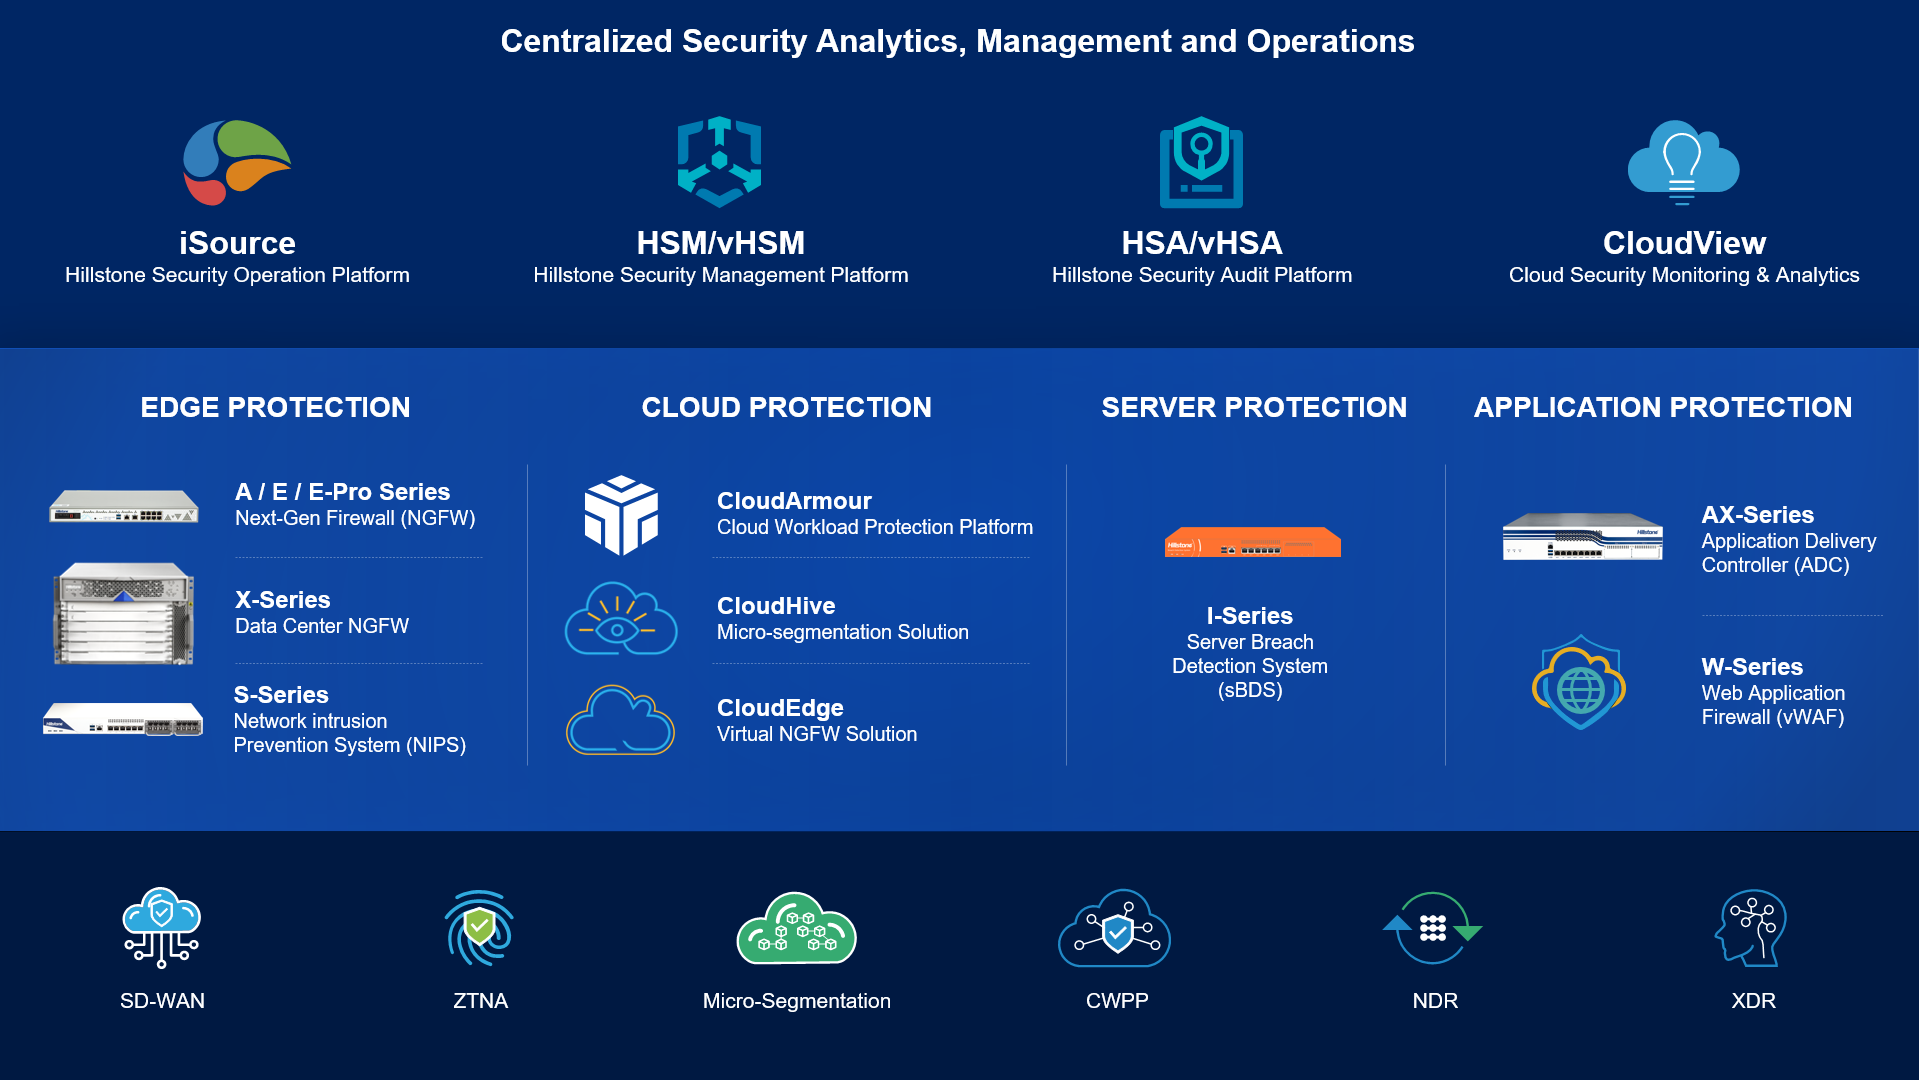This screenshot has height=1080, width=1919.
Task: Click 'Hillstone Security Management Platform' subtitle
Action: [721, 275]
